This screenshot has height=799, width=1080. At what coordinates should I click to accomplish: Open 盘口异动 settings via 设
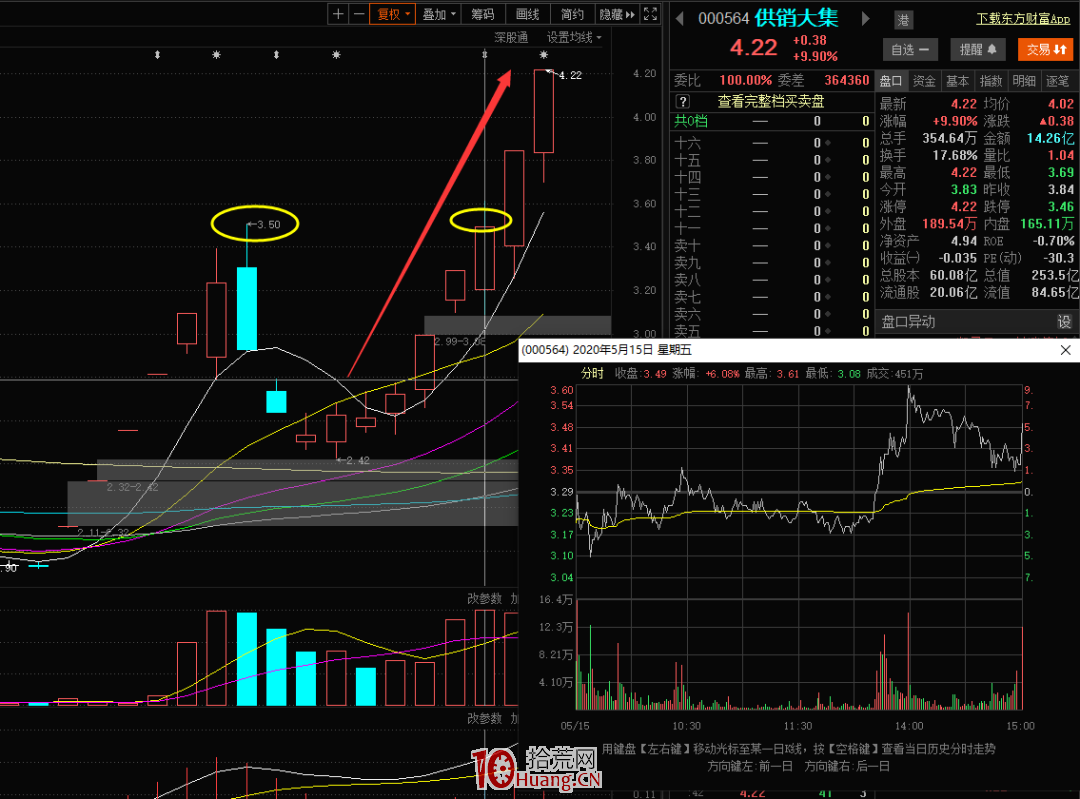(x=1064, y=322)
